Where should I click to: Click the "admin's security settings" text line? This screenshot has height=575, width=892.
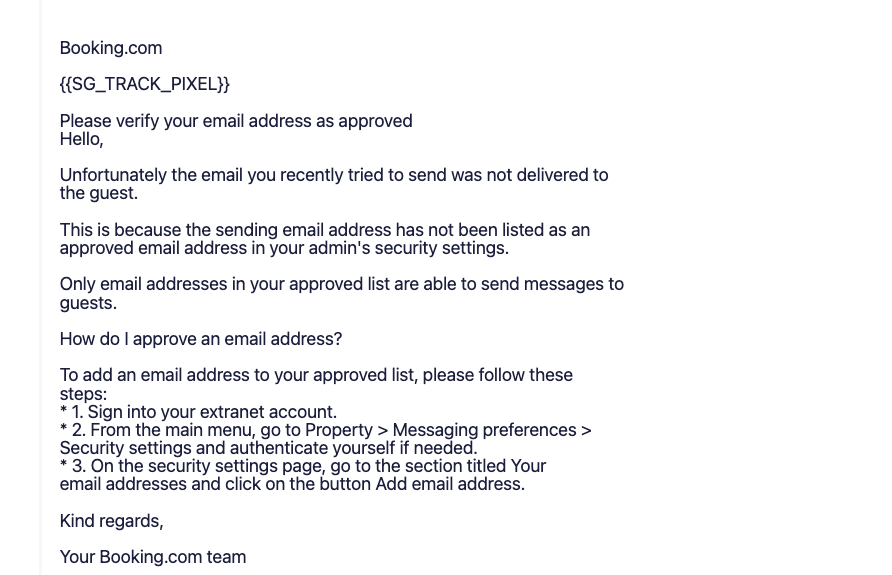pos(284,248)
